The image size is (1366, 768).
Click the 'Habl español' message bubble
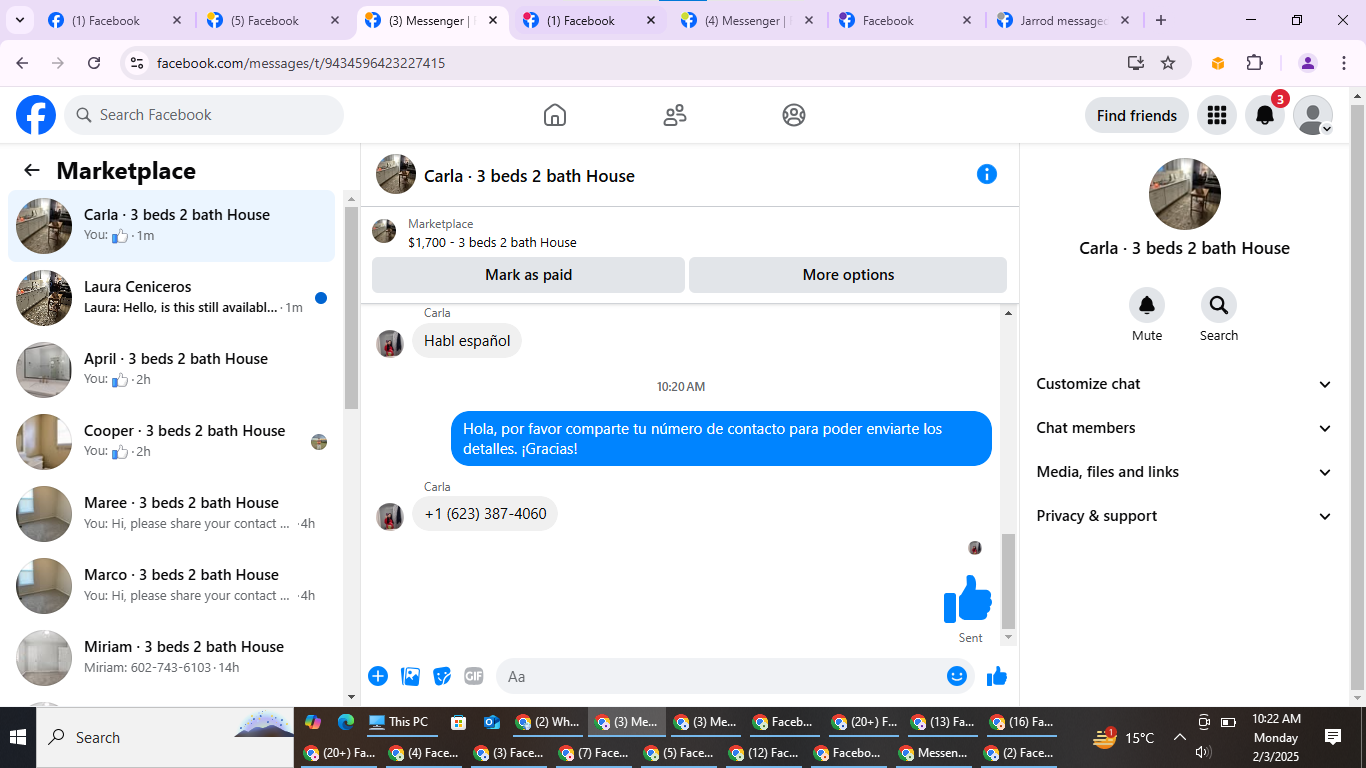point(467,341)
